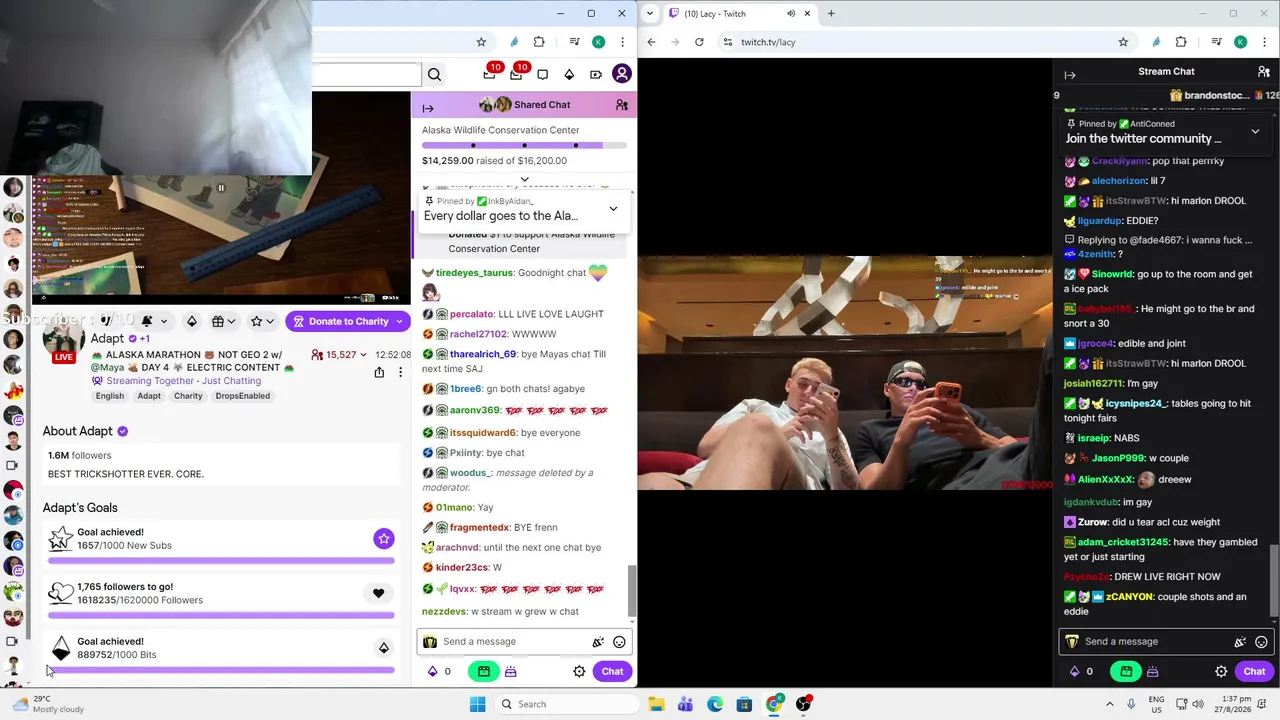Open the Streaming Together link
The image size is (1280, 720).
(x=150, y=381)
